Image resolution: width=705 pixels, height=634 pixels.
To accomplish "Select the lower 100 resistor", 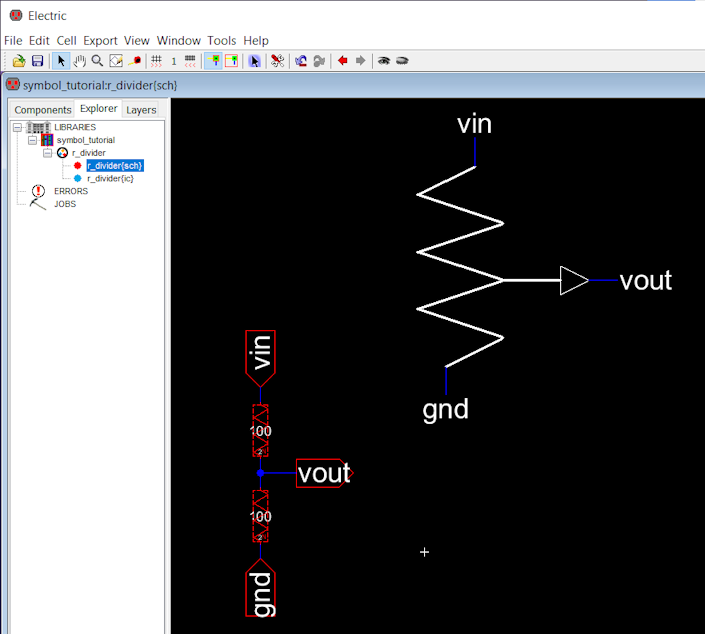I will tap(260, 516).
